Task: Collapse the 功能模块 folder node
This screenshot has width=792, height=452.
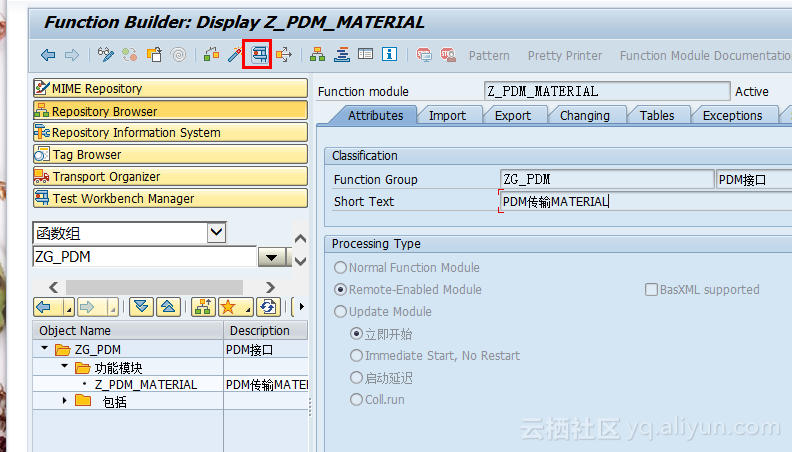Action: coord(64,366)
